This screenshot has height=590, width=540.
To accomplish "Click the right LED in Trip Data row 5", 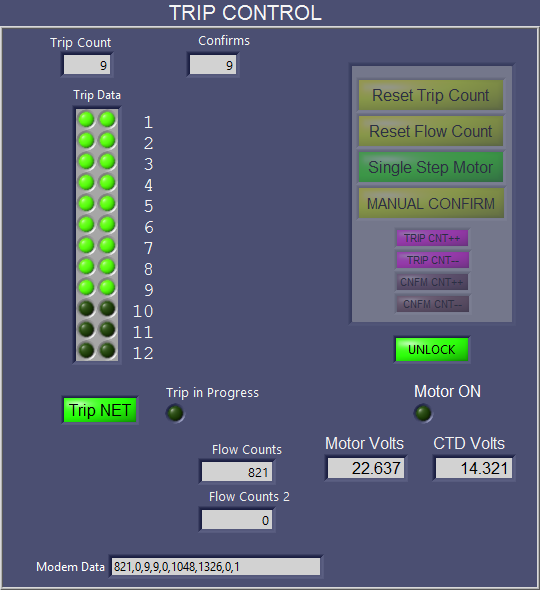I will click(x=108, y=204).
